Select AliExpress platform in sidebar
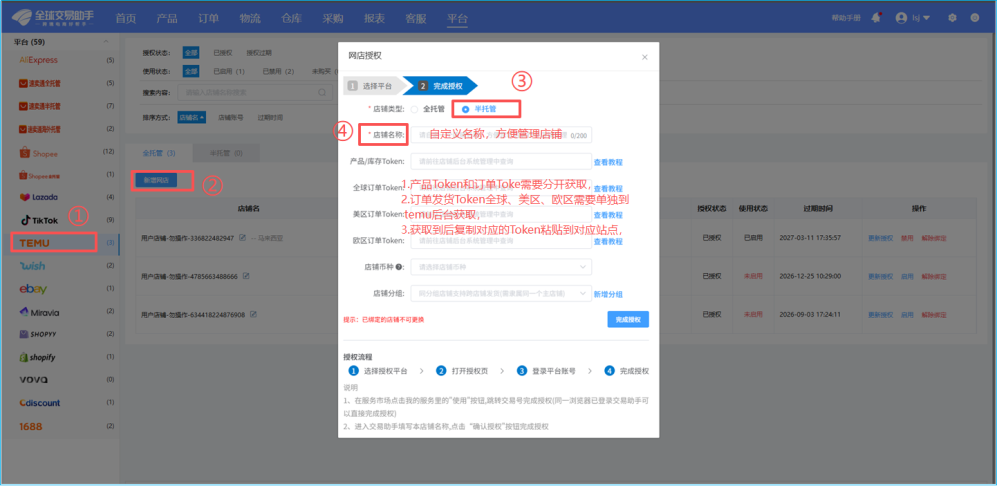The image size is (997, 486). tap(39, 60)
